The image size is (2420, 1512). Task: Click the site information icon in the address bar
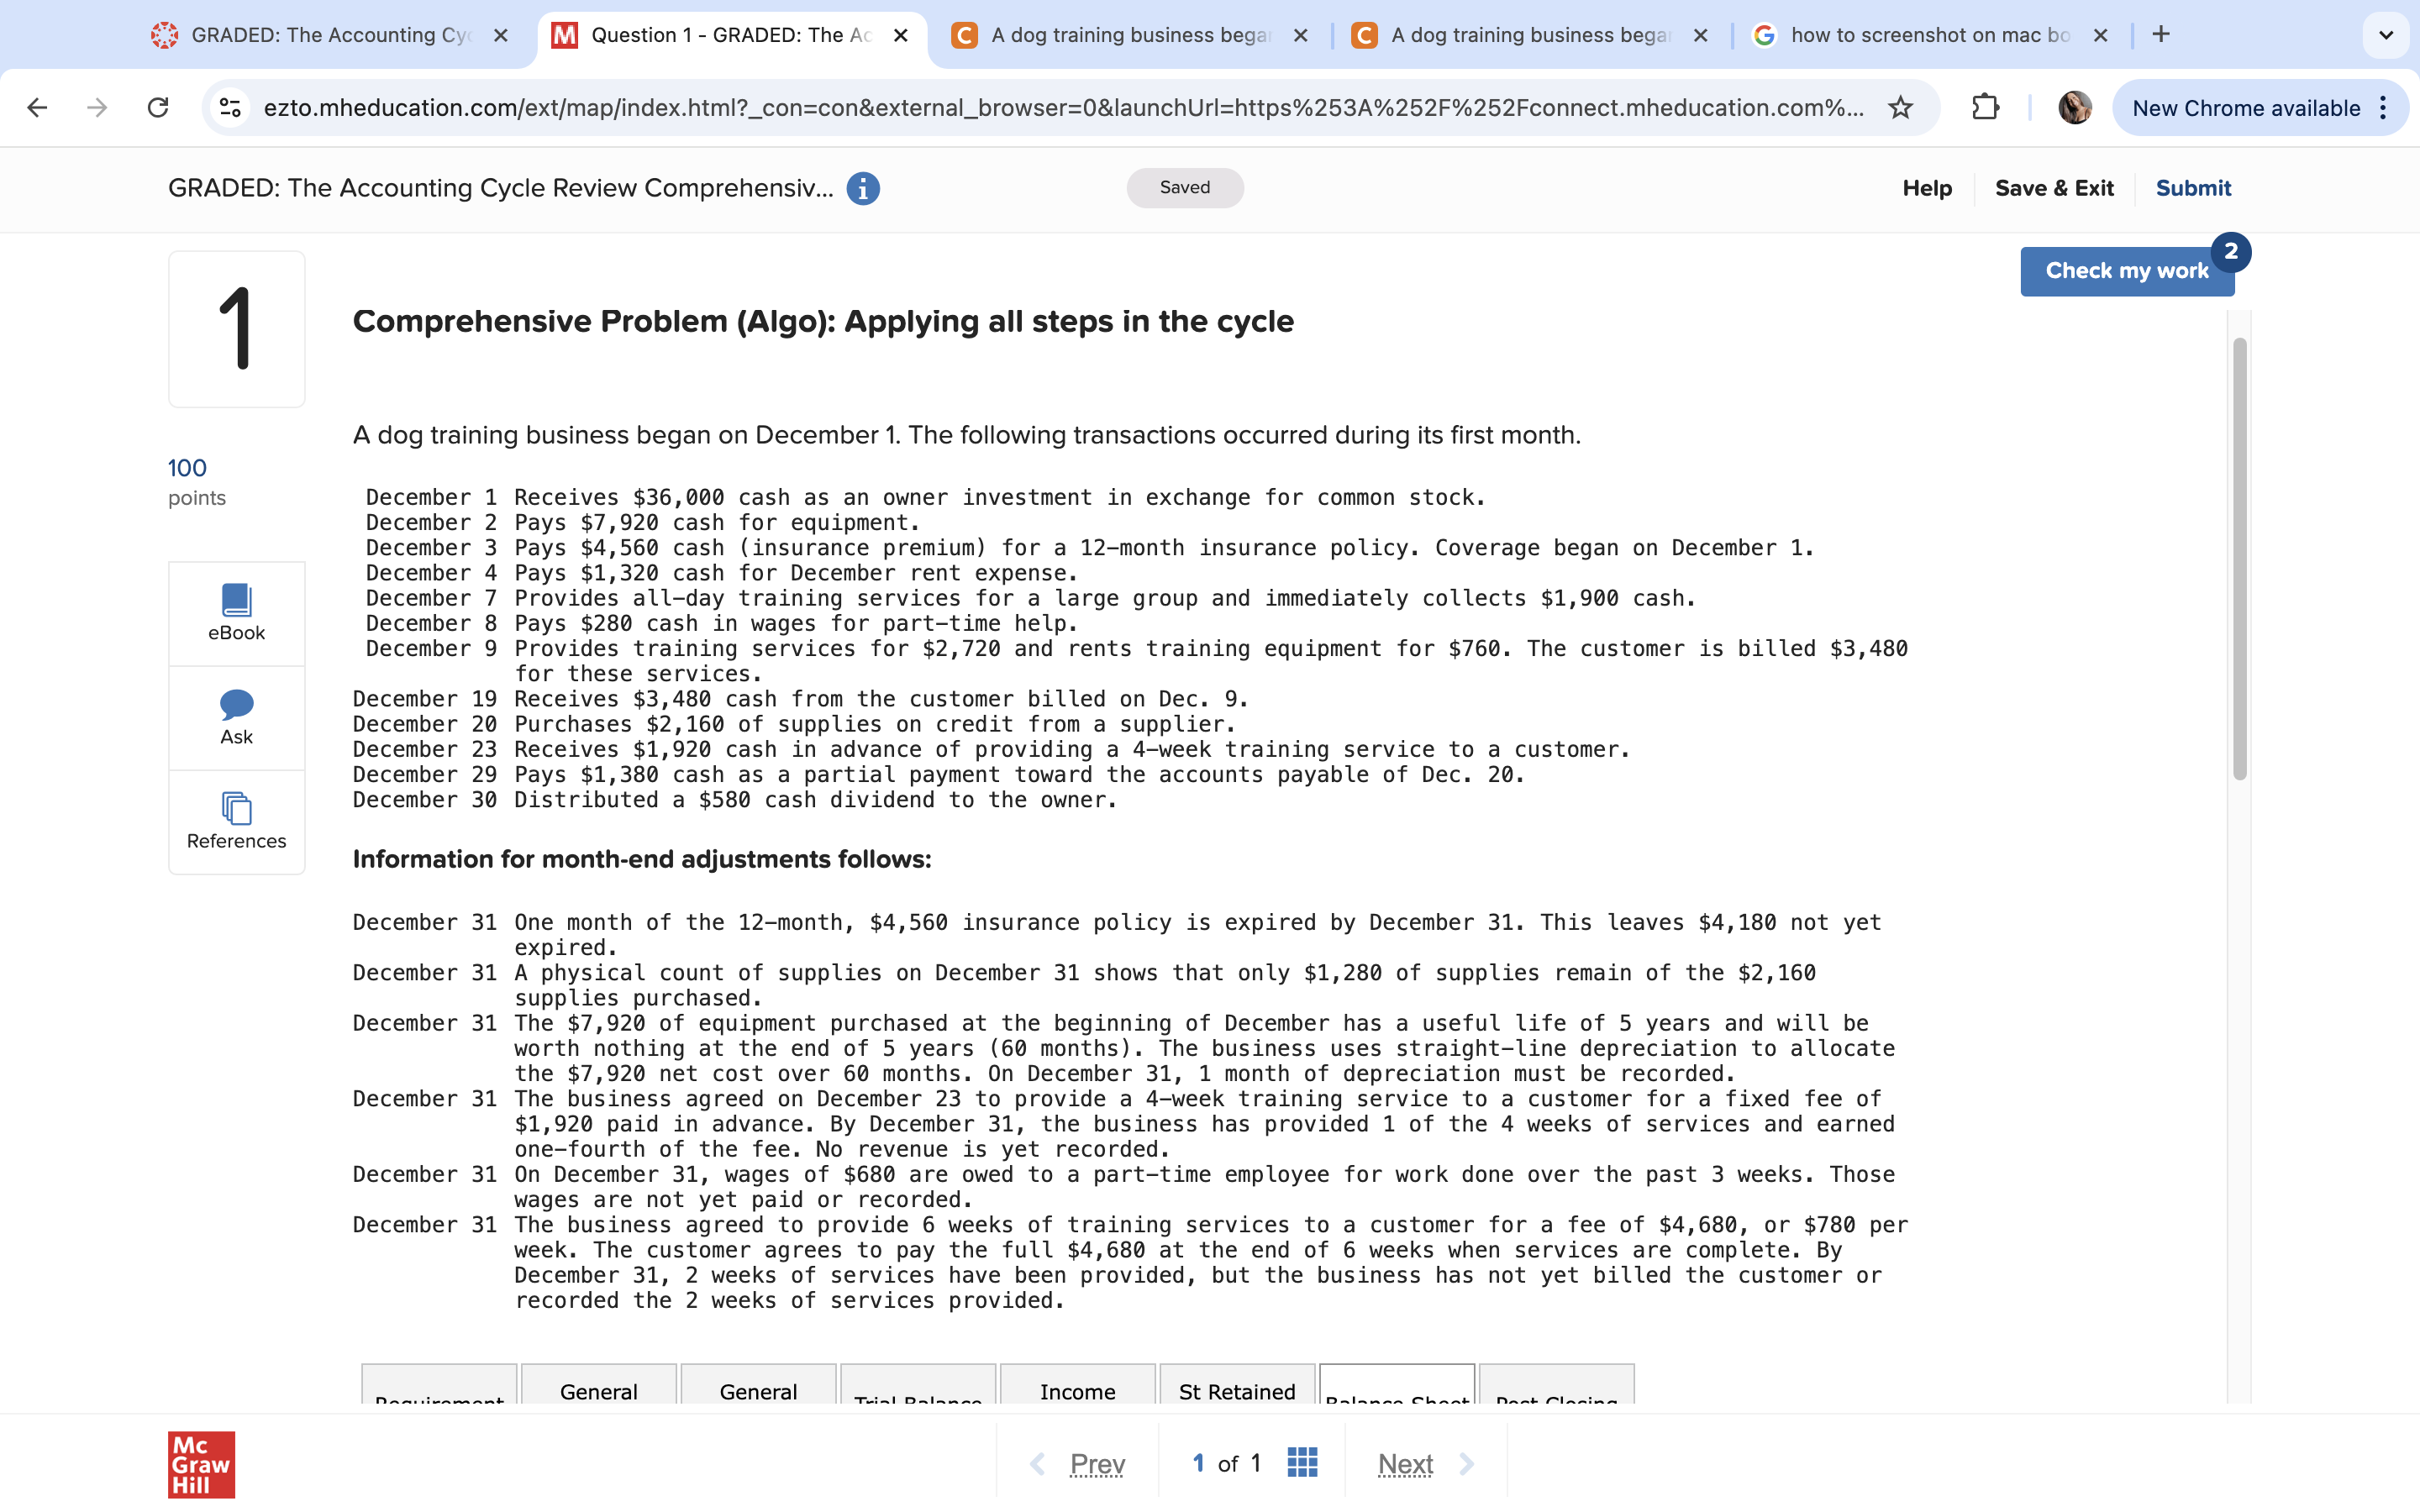(230, 108)
